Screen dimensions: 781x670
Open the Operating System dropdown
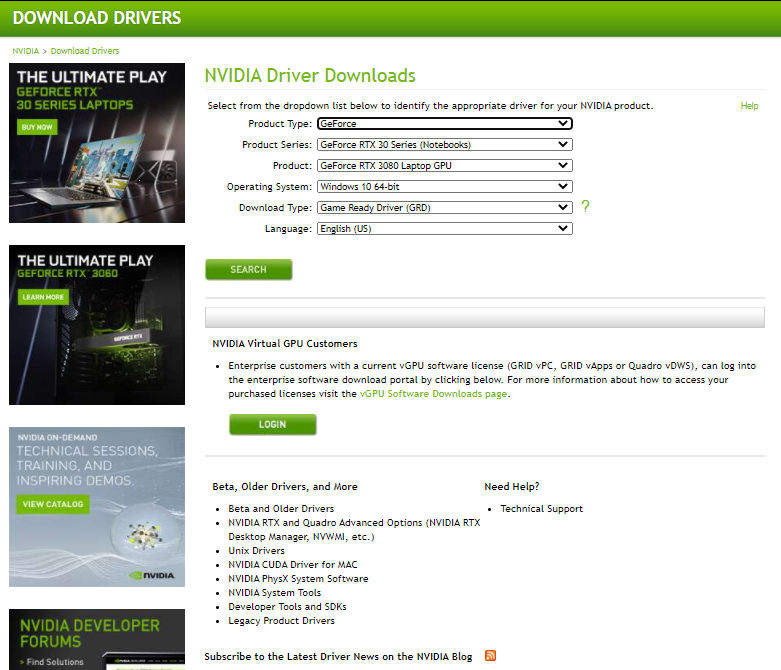[445, 186]
